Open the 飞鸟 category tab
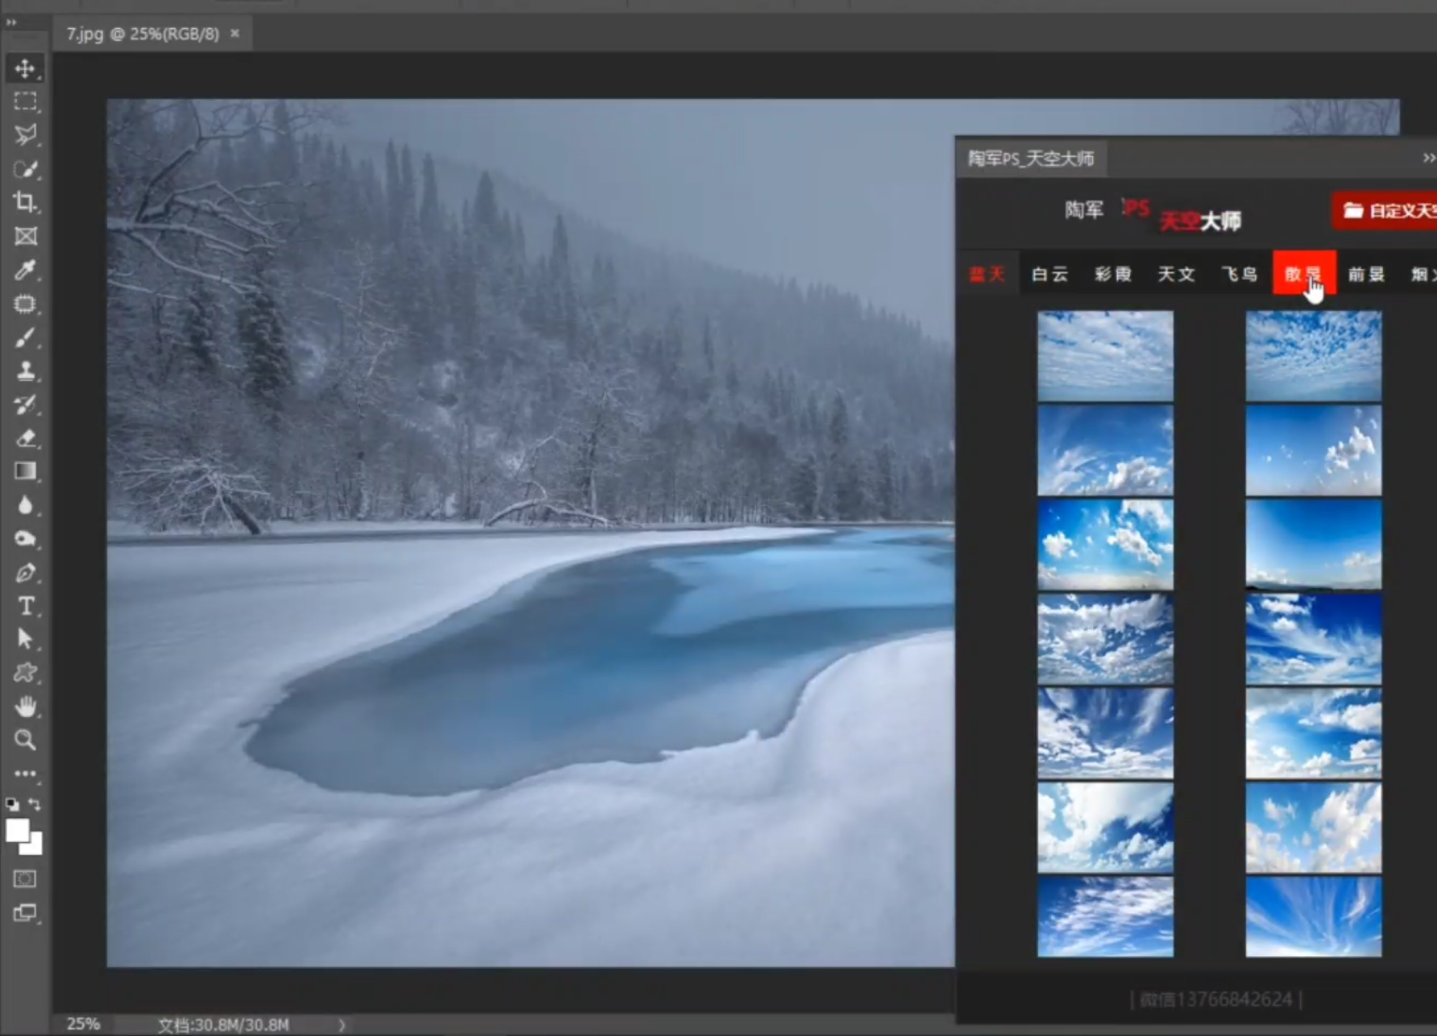Screen dimensions: 1437x1036 point(1239,274)
